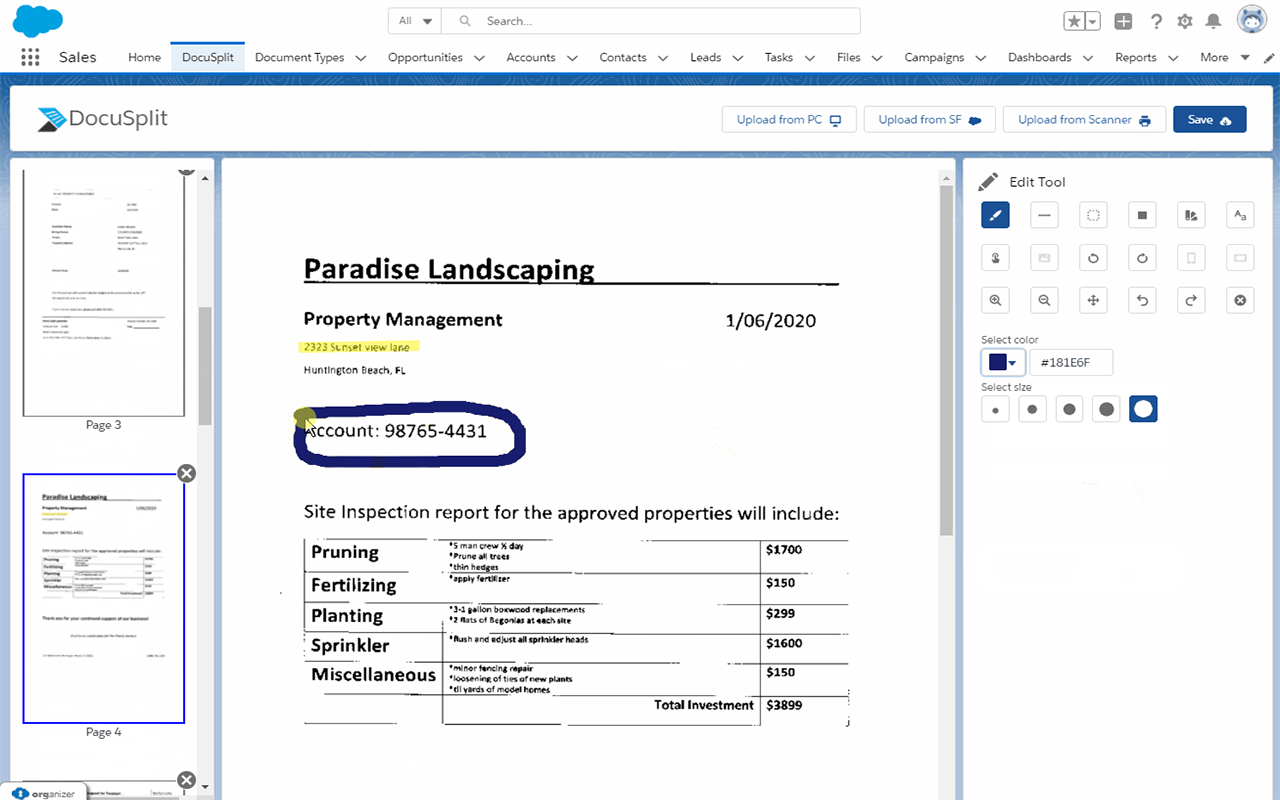Open the Dashboards tab
This screenshot has width=1280, height=800.
(1039, 57)
